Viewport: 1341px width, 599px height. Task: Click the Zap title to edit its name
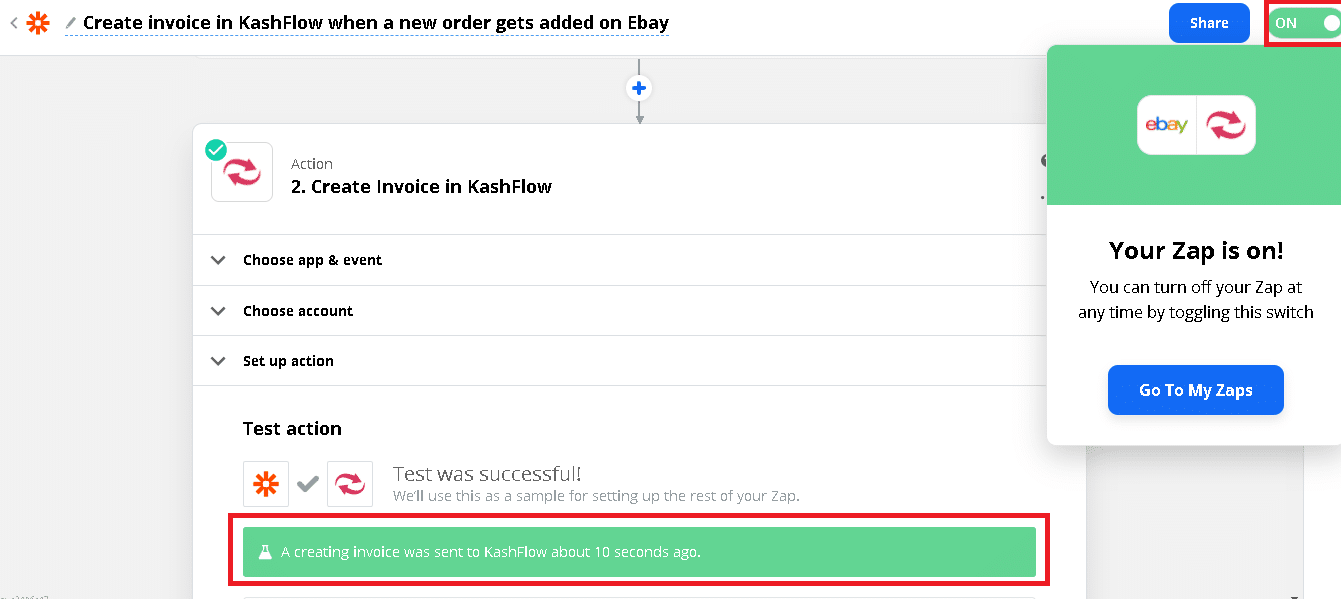[x=375, y=22]
